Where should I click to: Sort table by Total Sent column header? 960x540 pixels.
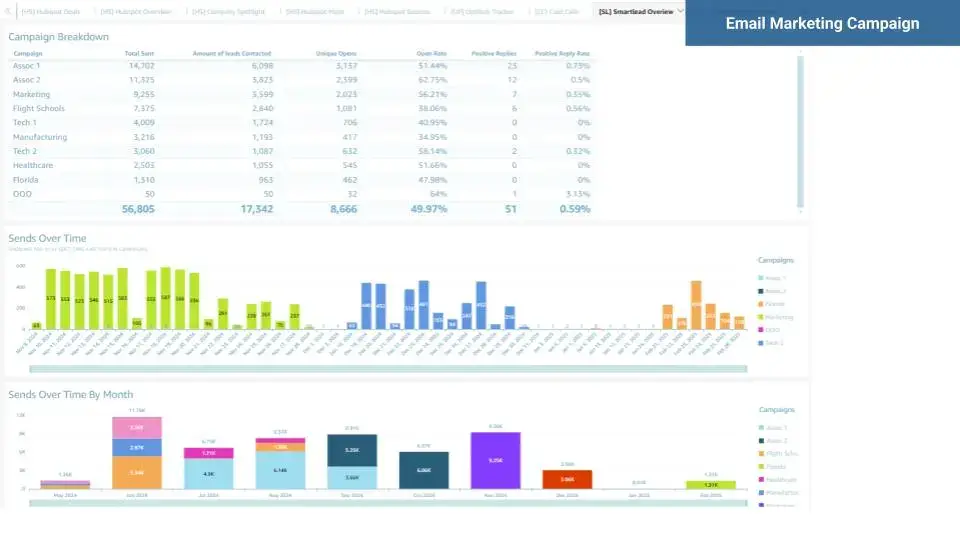(x=139, y=52)
